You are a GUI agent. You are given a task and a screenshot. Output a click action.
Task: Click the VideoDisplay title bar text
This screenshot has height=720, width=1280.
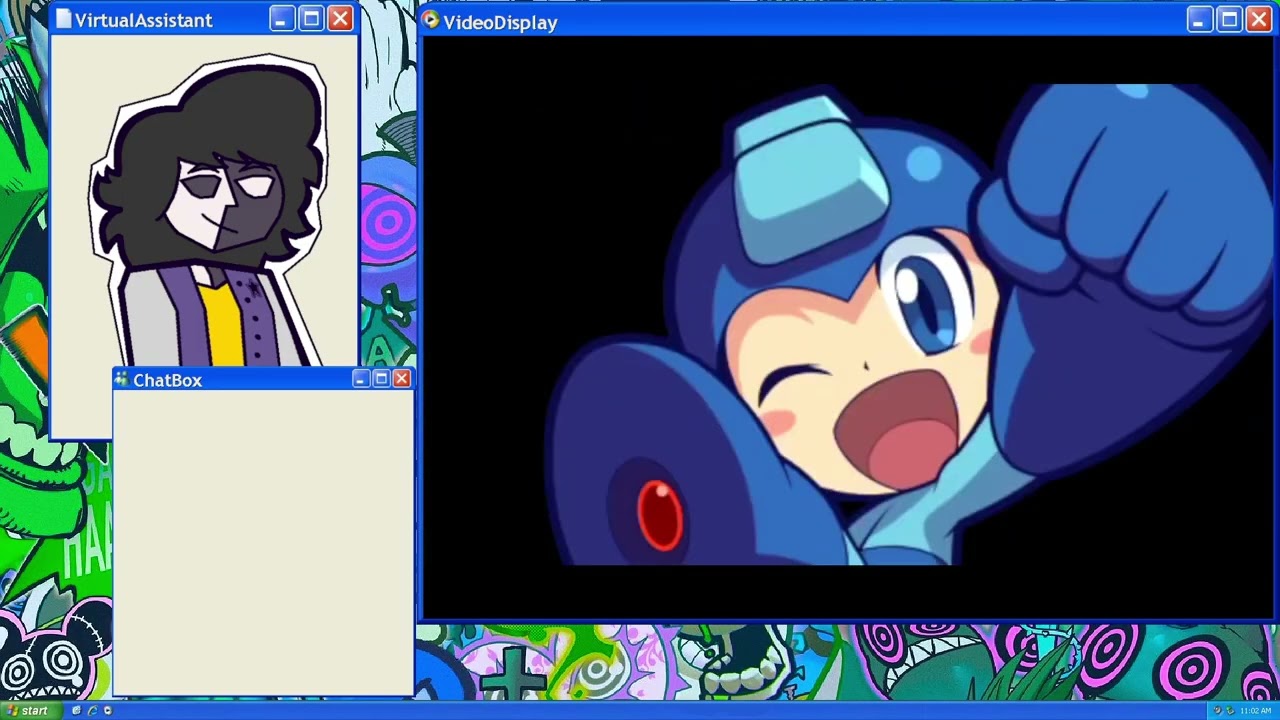point(500,22)
